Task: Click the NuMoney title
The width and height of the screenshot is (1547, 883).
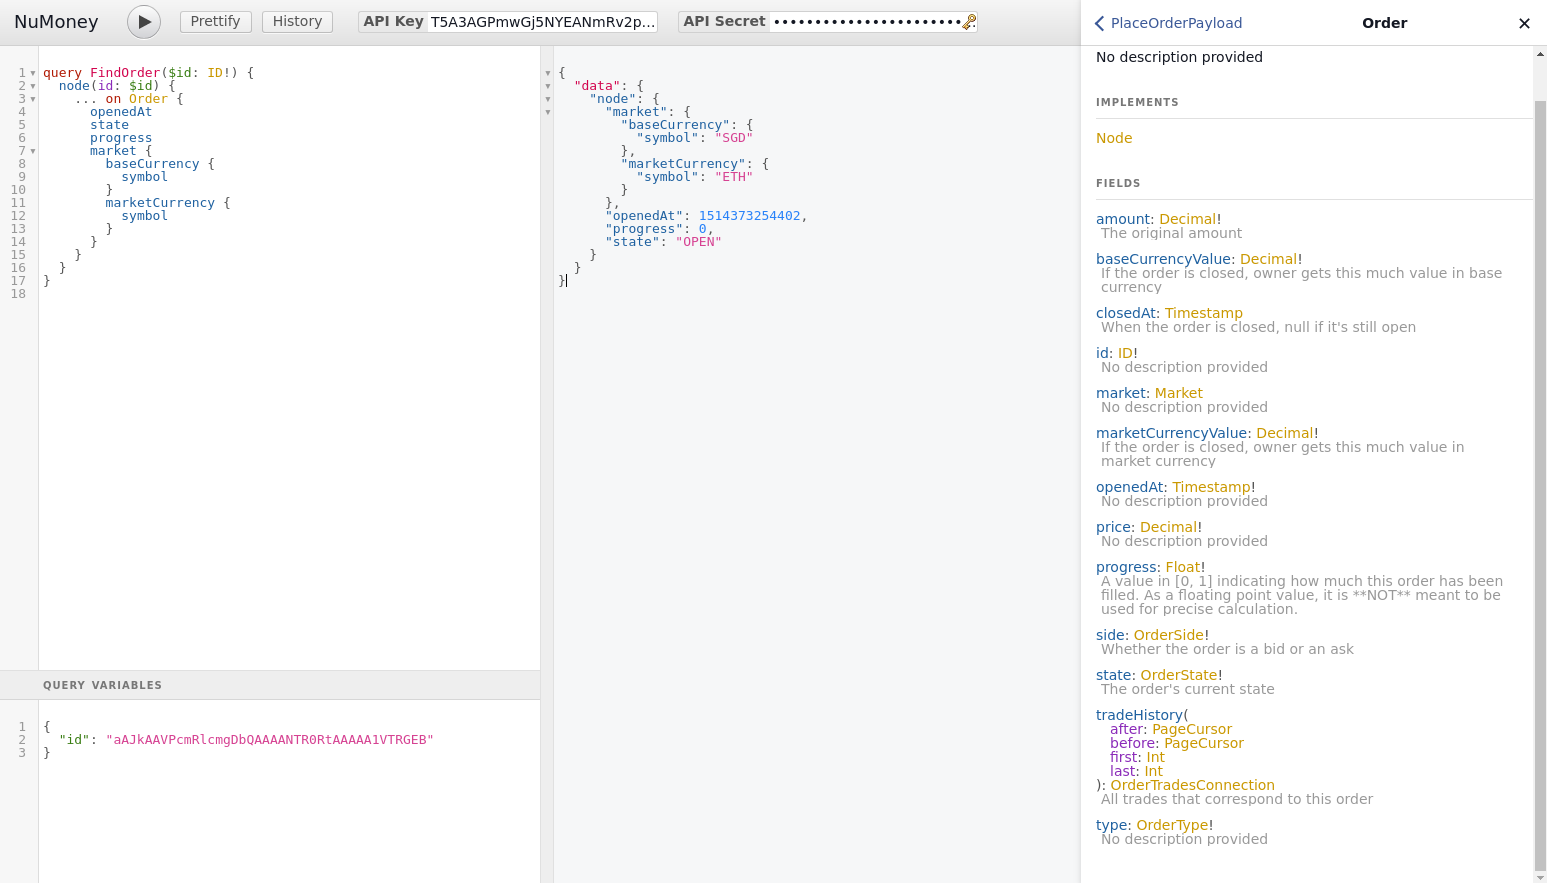Action: (56, 21)
